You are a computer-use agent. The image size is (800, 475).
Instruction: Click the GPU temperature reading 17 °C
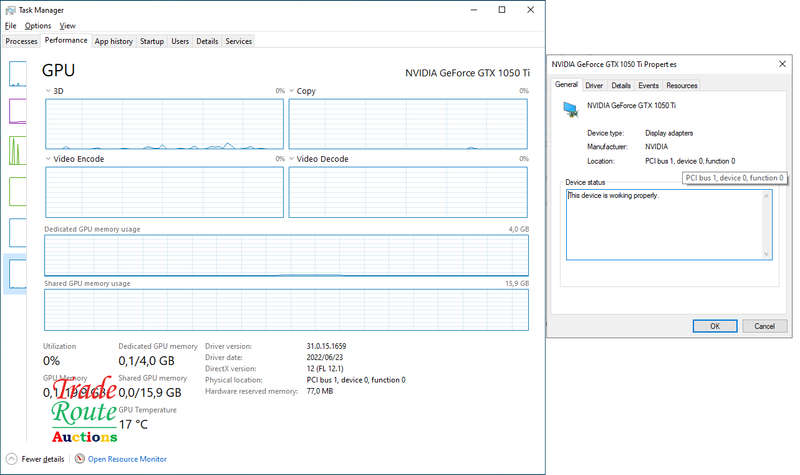point(133,424)
